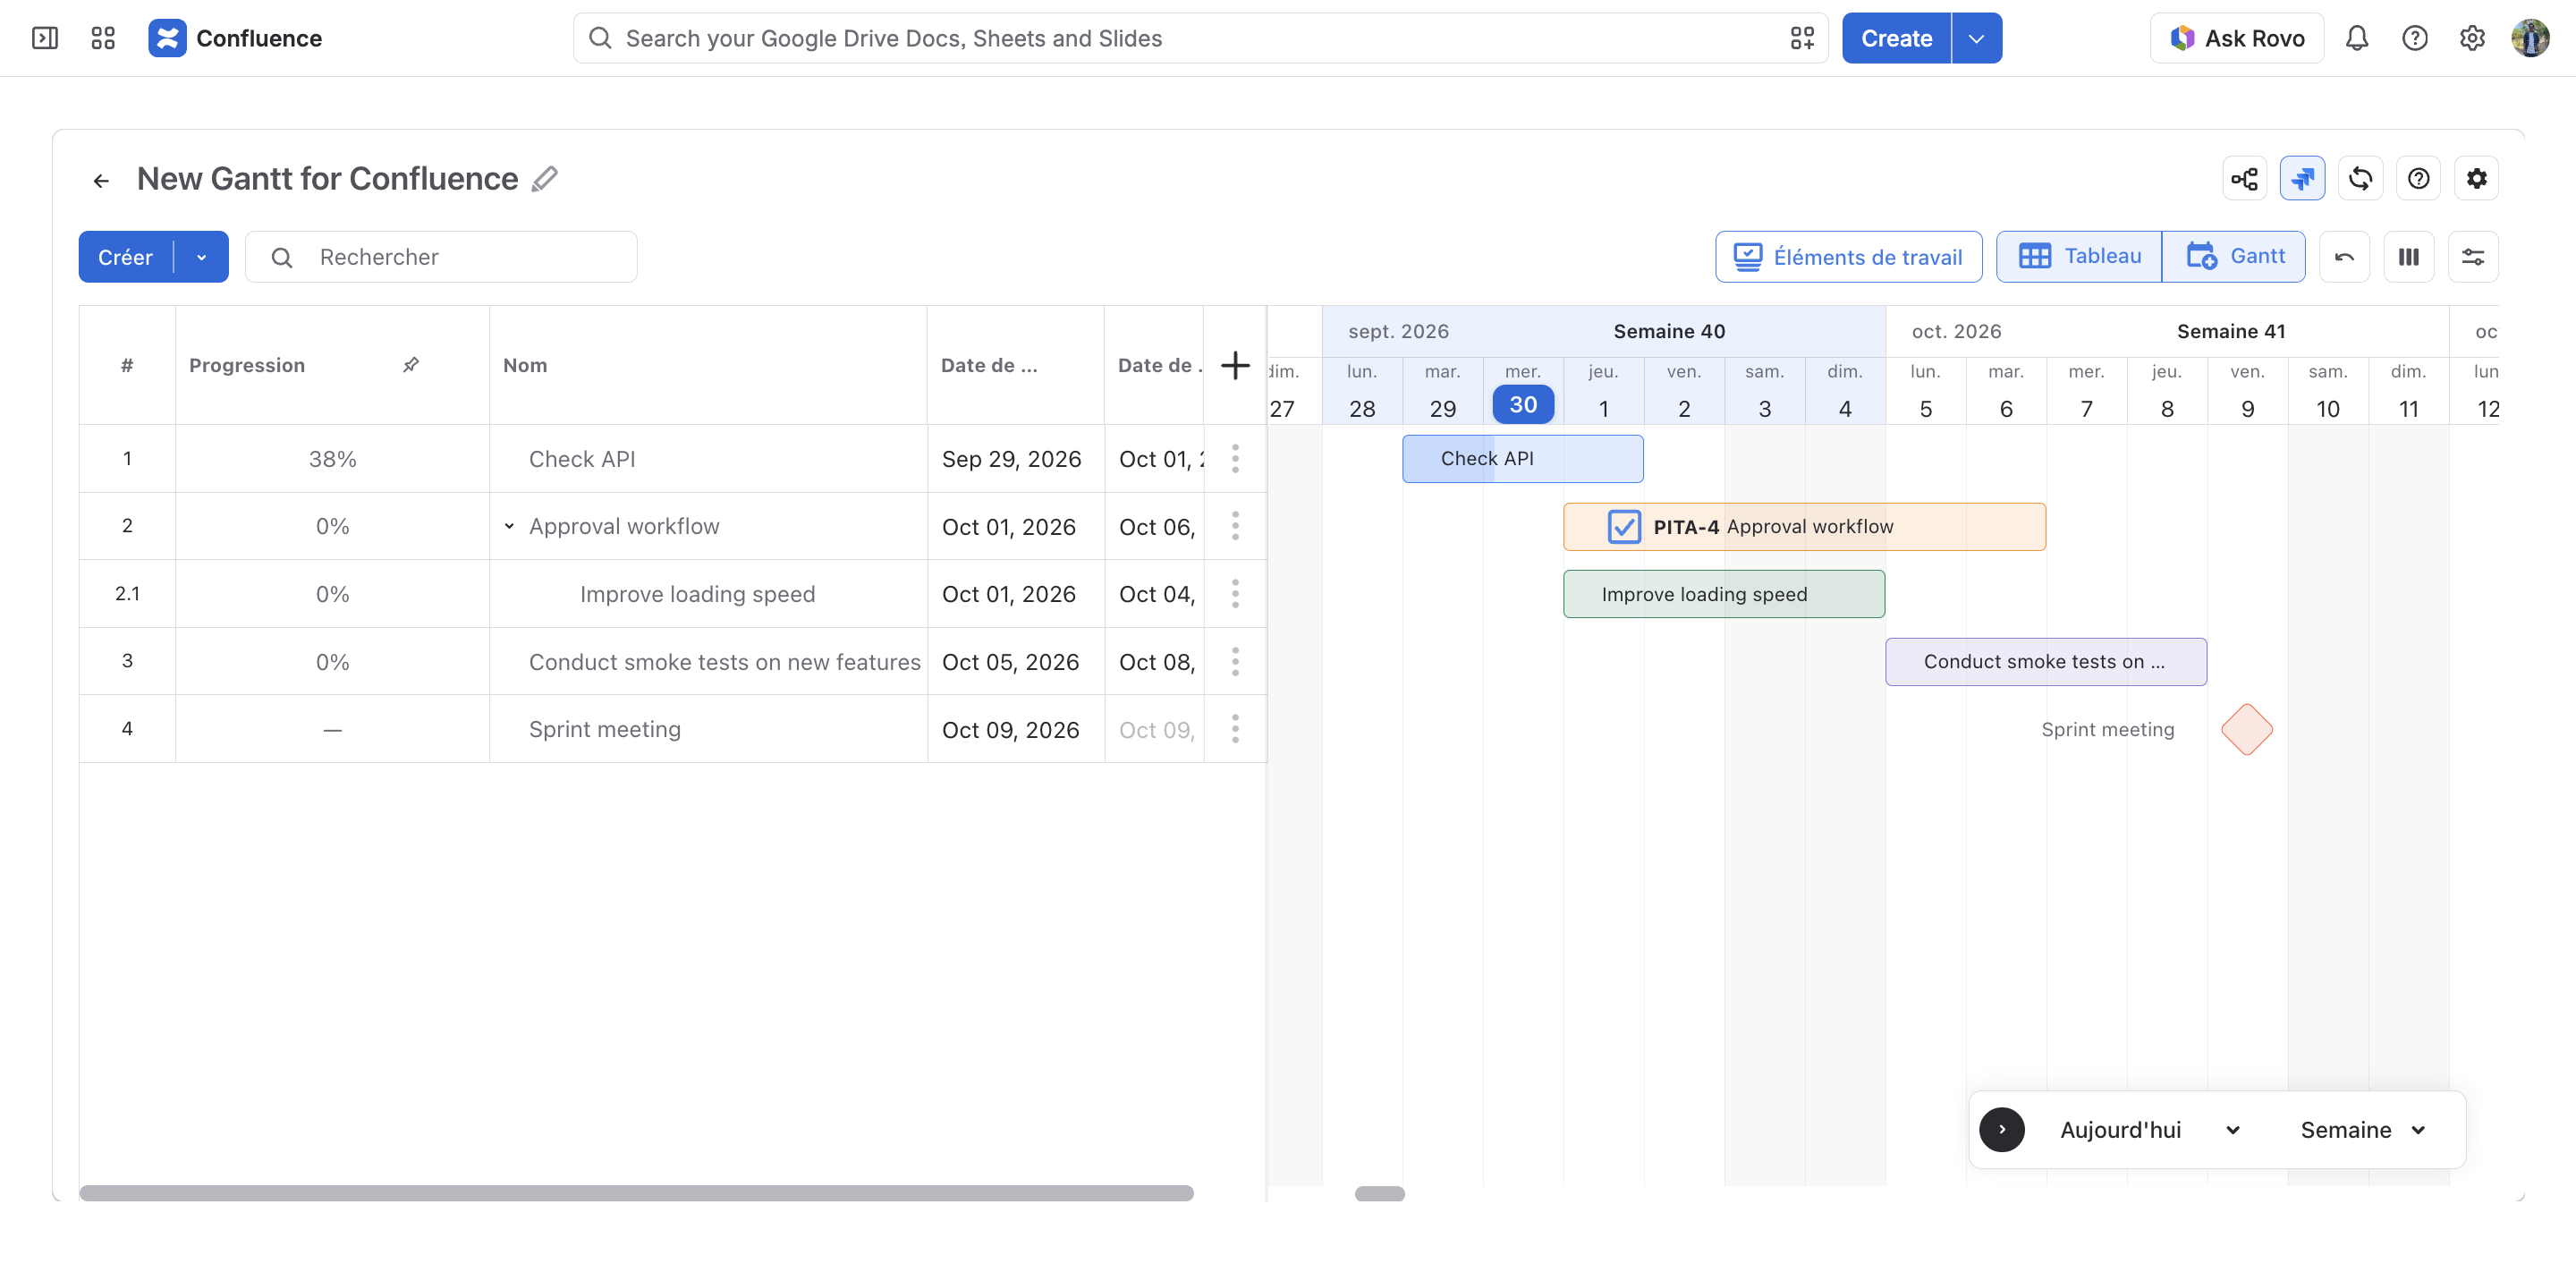This screenshot has width=2576, height=1272.
Task: Switch to the Tableau view tab
Action: tap(2079, 257)
